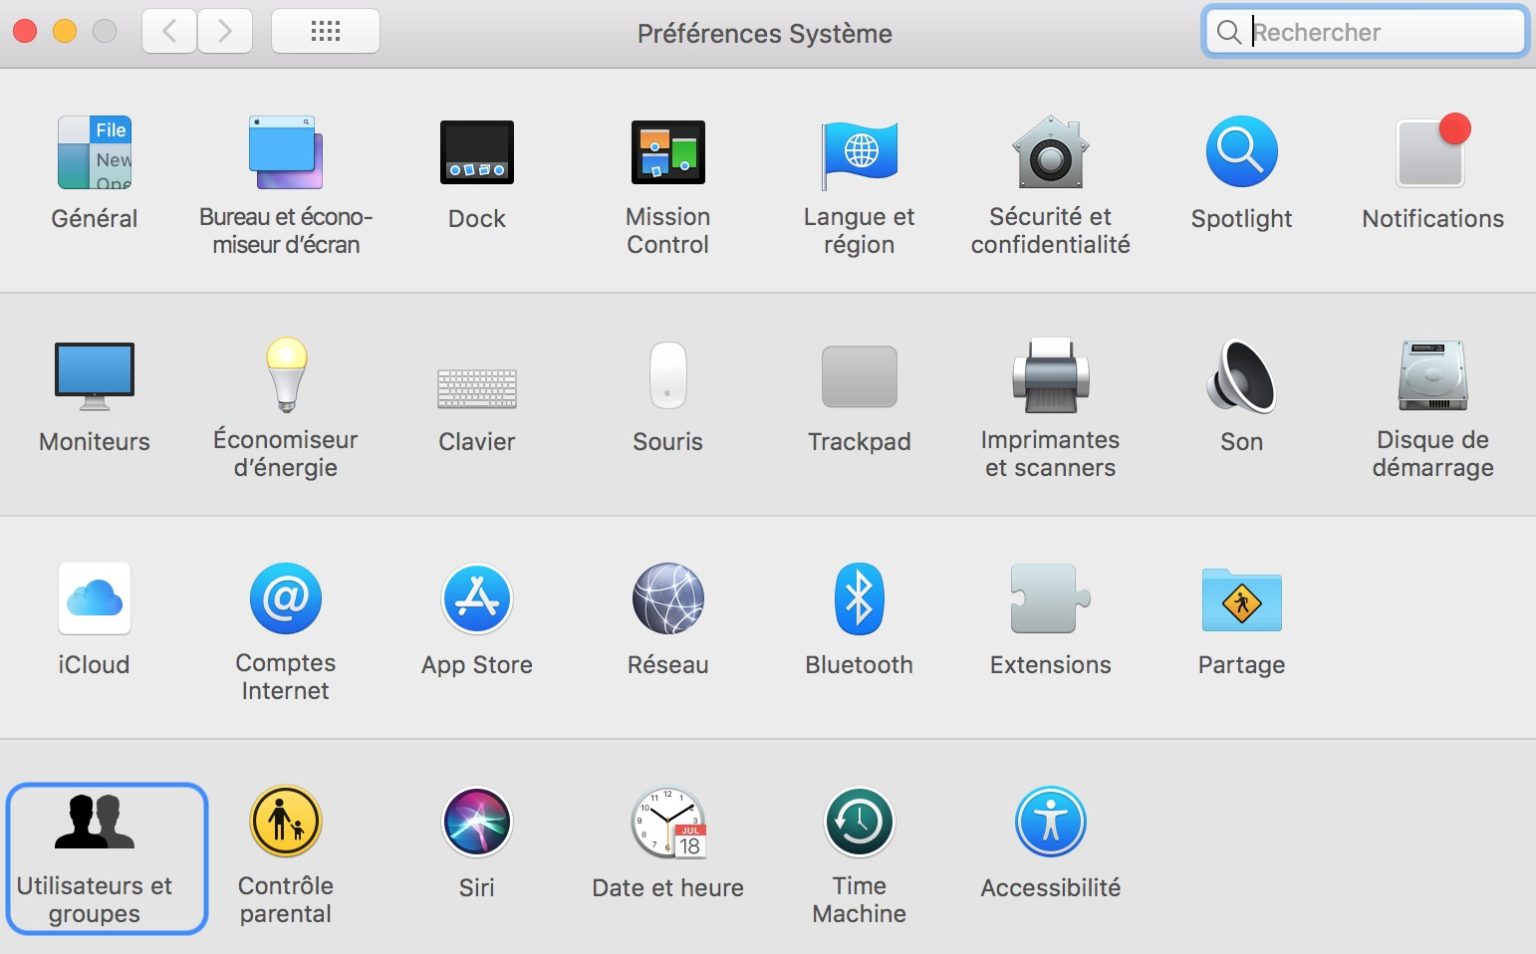1536x954 pixels.
Task: Open Économiseur d'énergie settings
Action: tap(286, 408)
